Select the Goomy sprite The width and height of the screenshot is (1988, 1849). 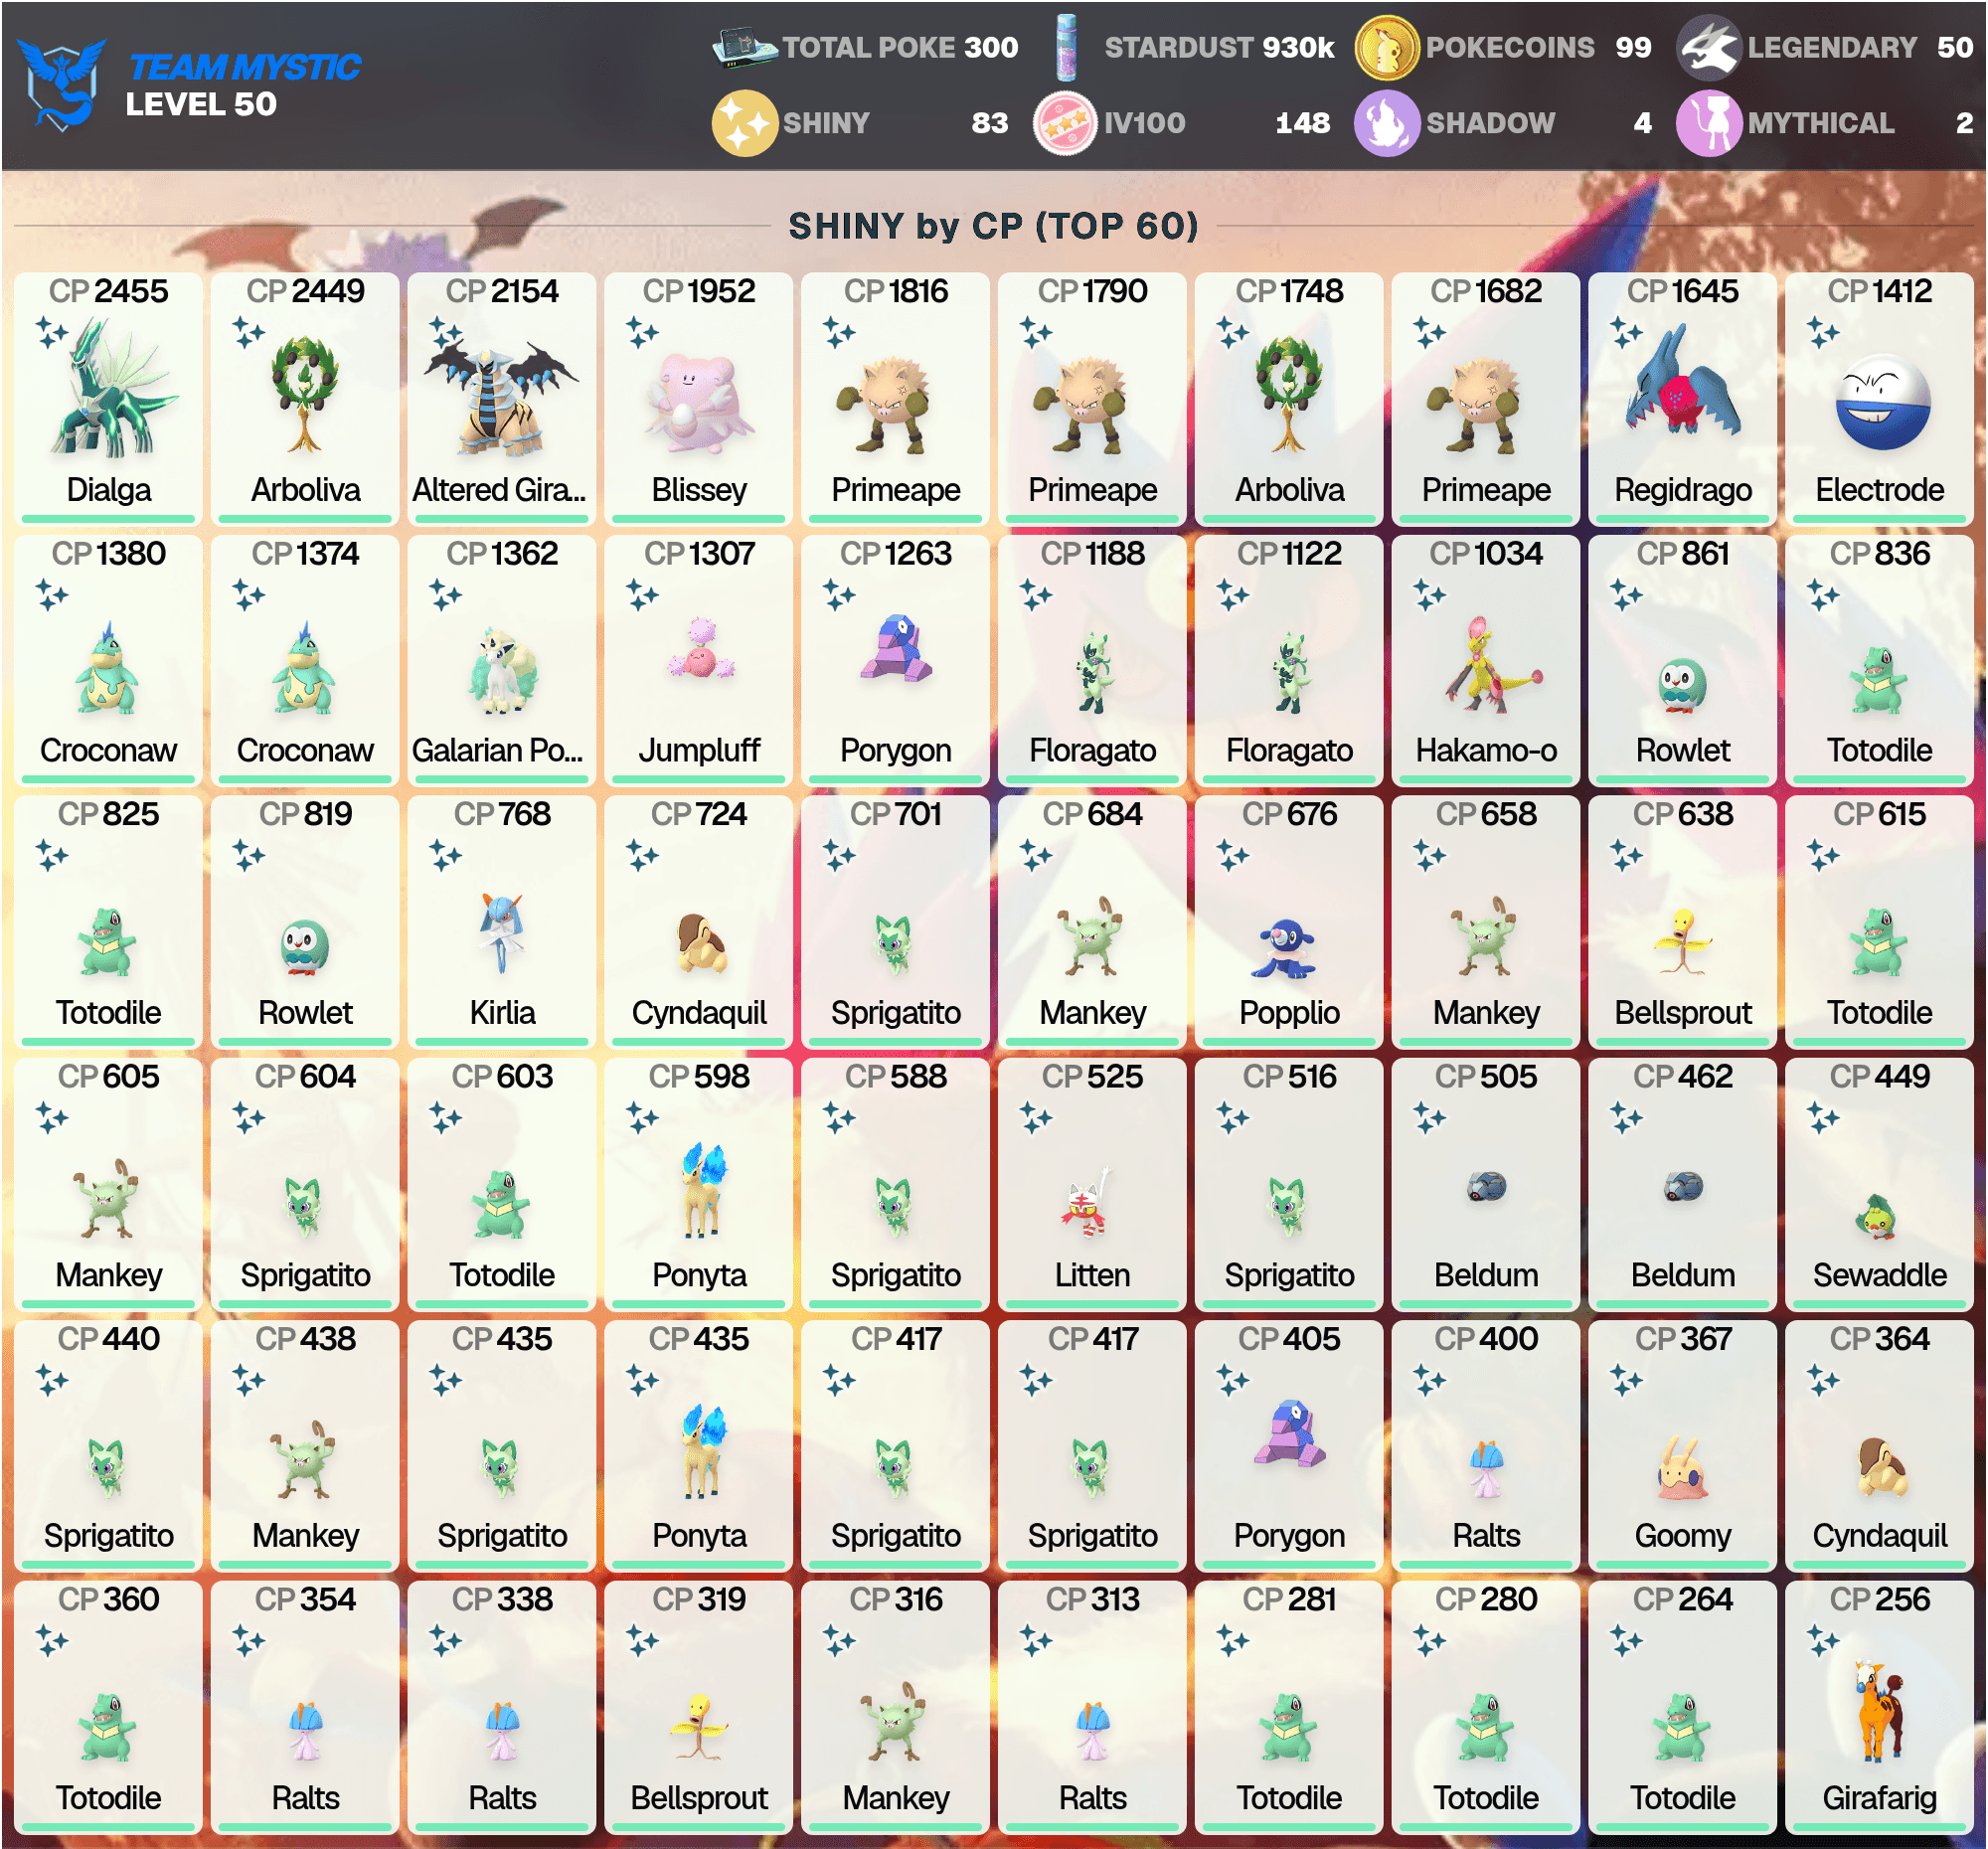click(x=1684, y=1467)
